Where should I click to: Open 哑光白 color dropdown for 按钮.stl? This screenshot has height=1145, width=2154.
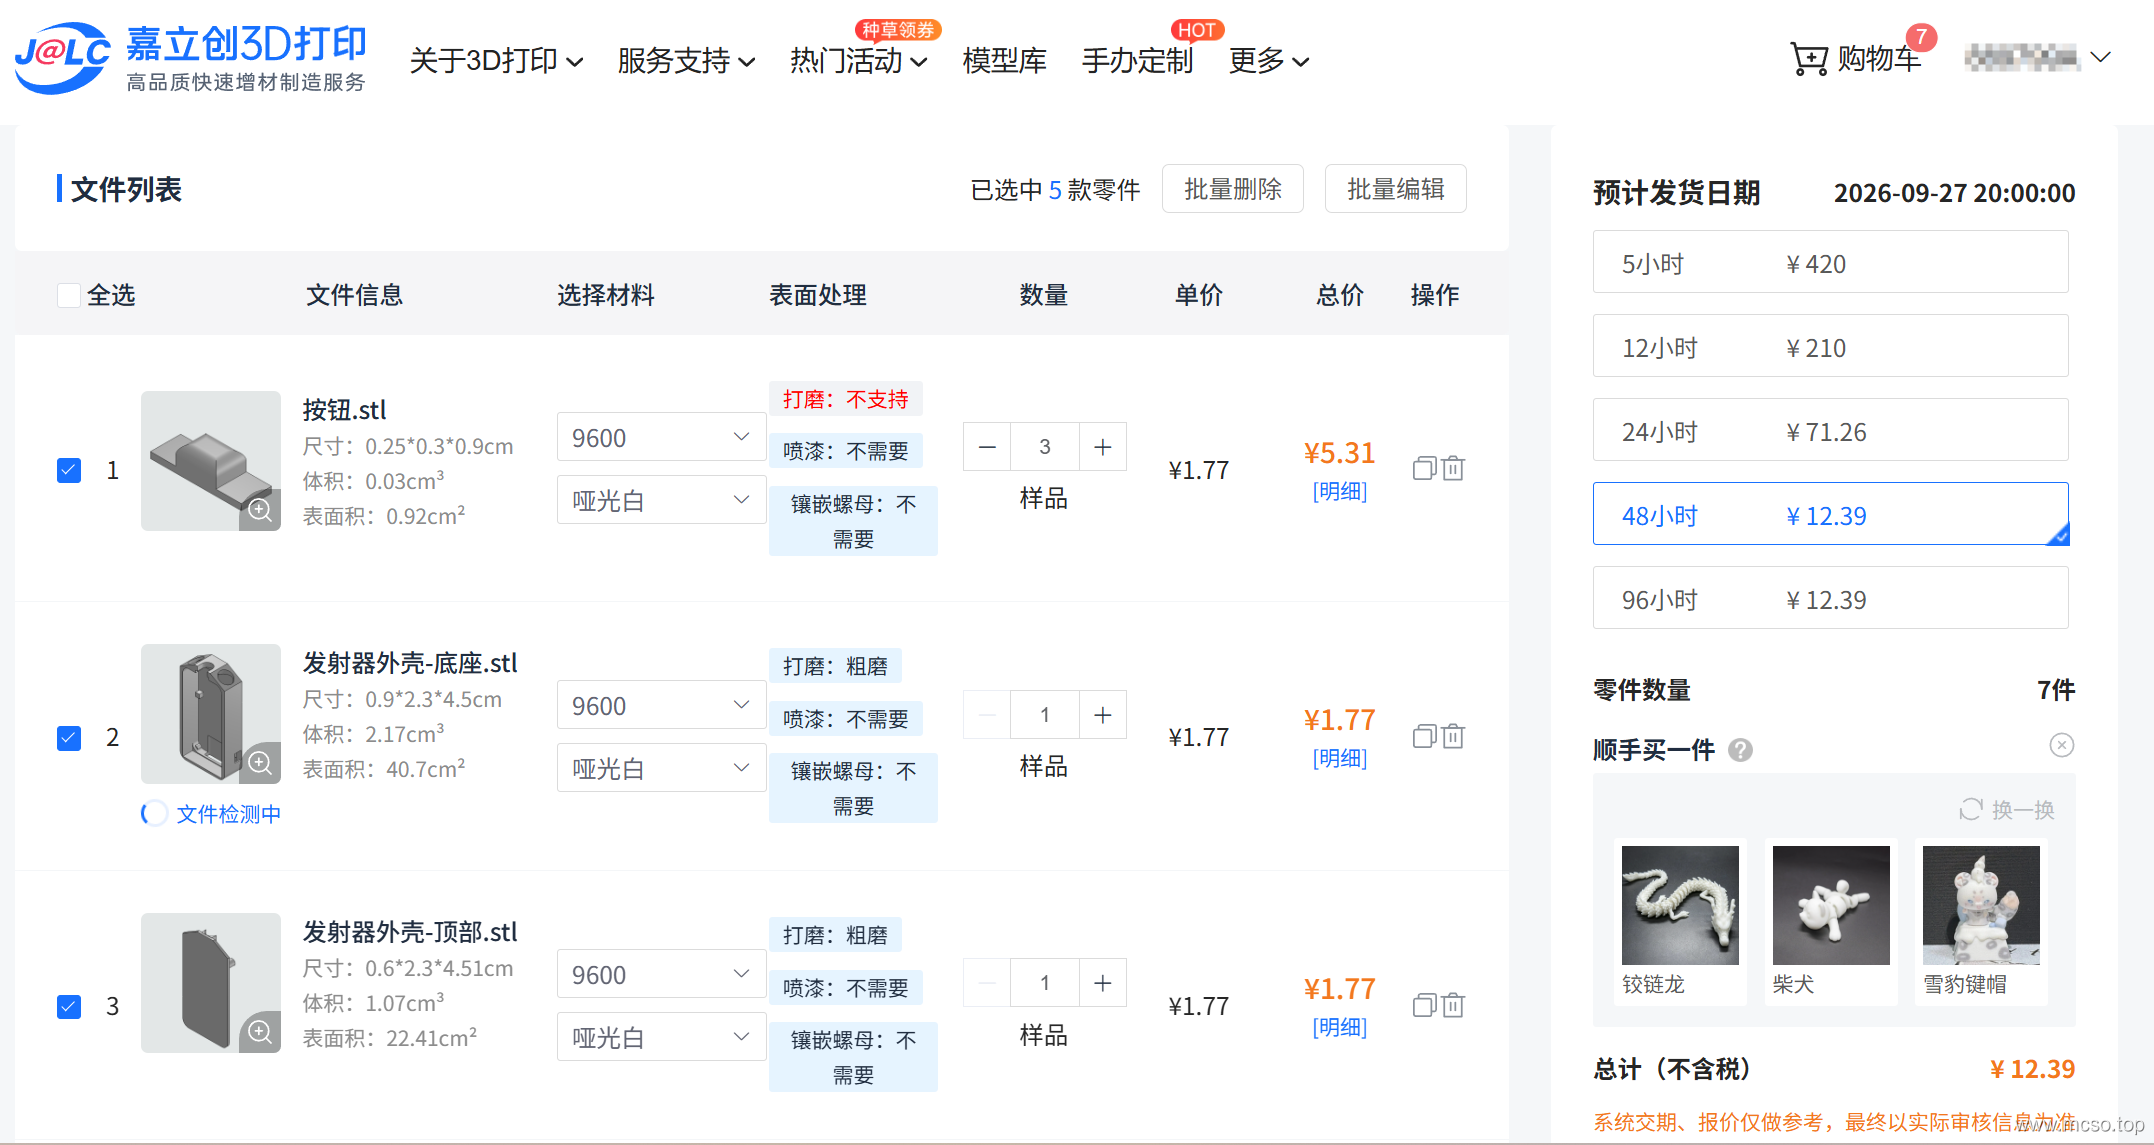(x=661, y=500)
